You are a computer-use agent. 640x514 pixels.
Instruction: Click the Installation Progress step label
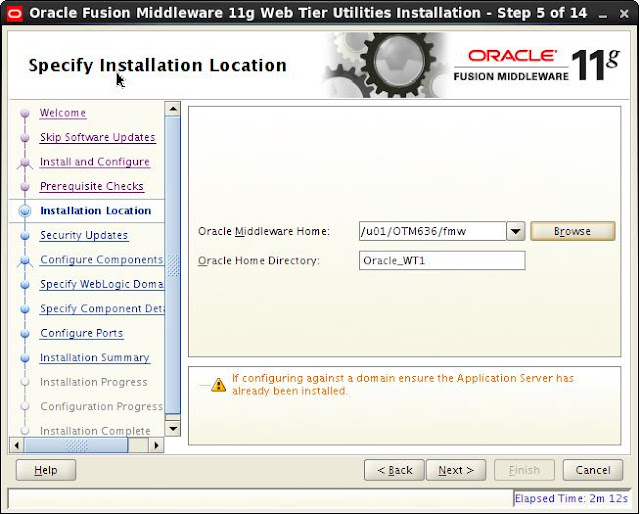point(93,382)
